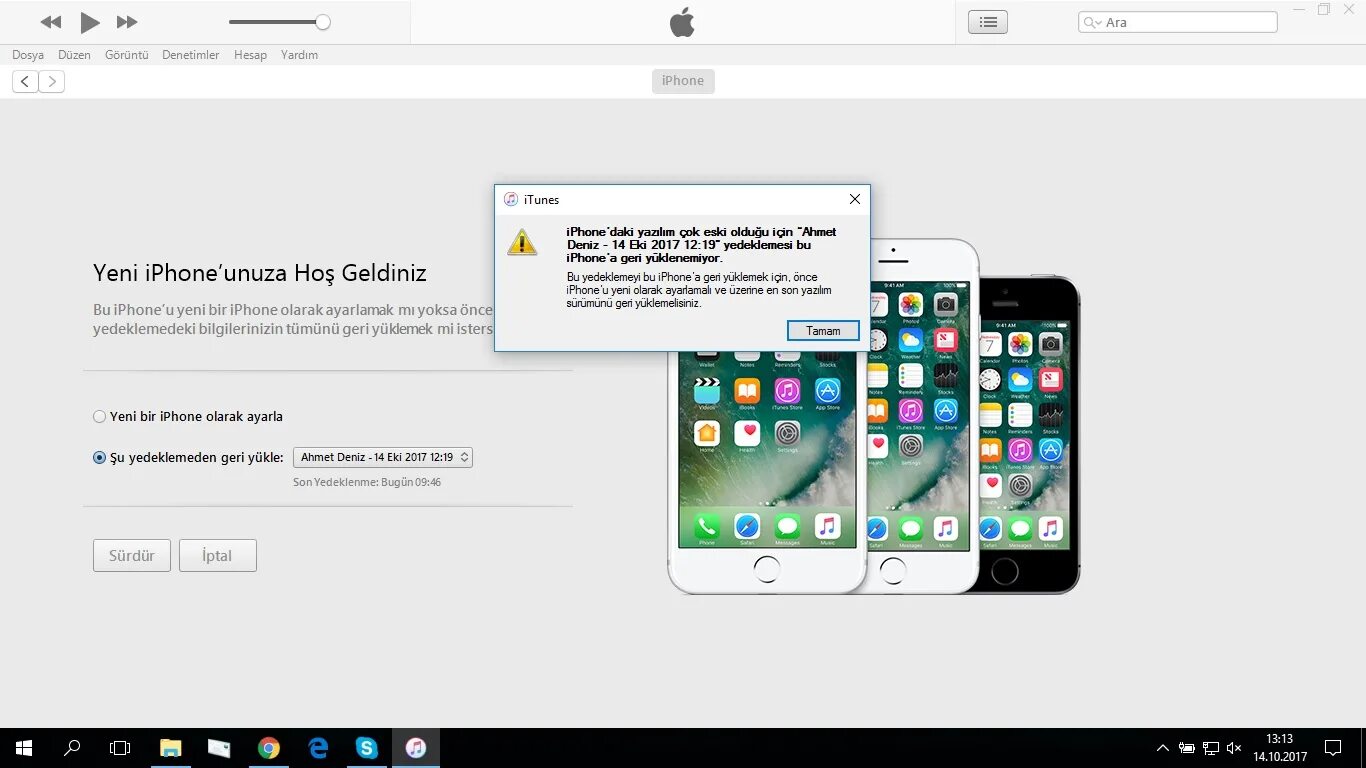
Task: Click the Apple logo in header
Action: (682, 22)
